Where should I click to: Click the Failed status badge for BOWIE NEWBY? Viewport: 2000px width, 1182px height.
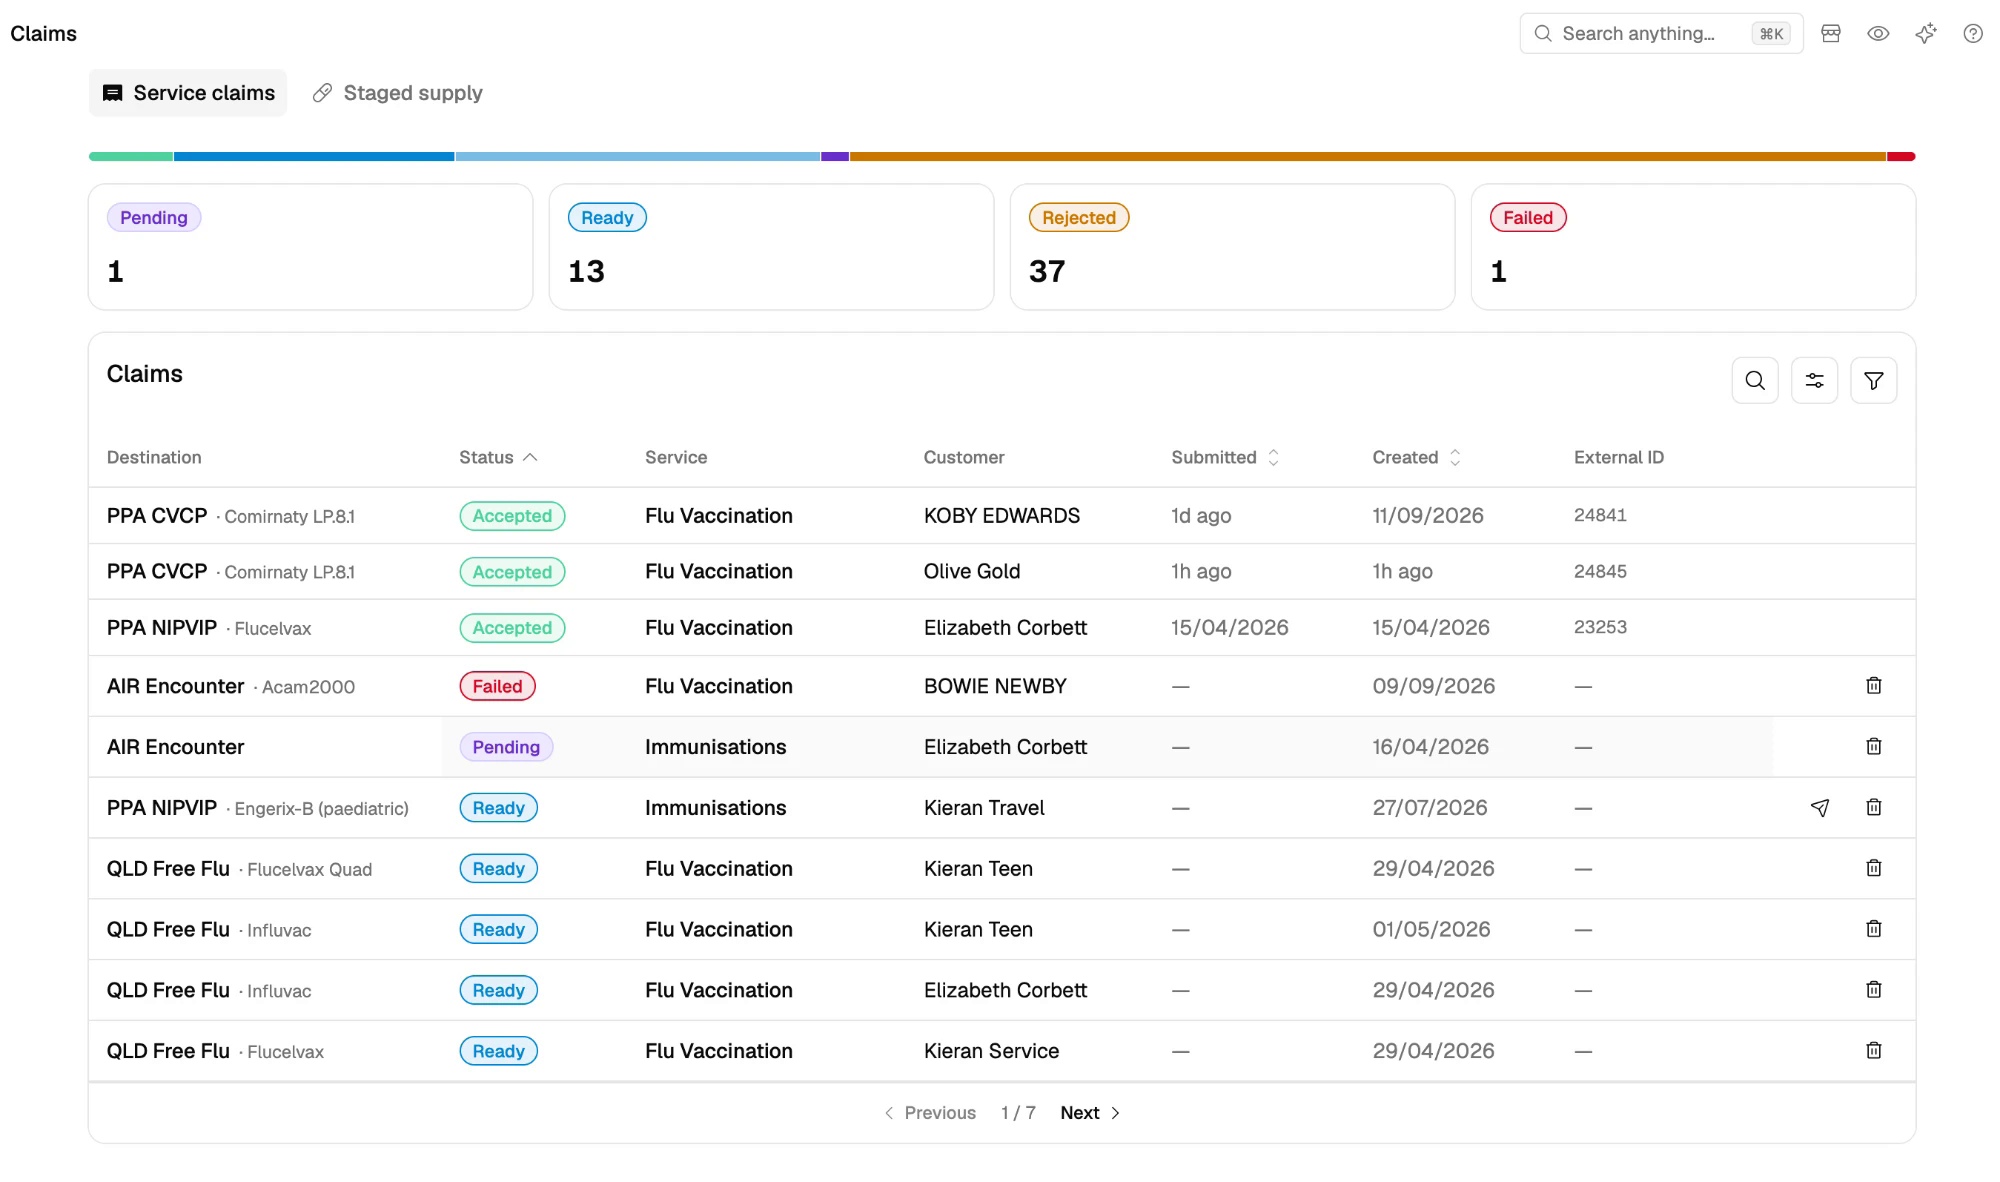pyautogui.click(x=497, y=686)
